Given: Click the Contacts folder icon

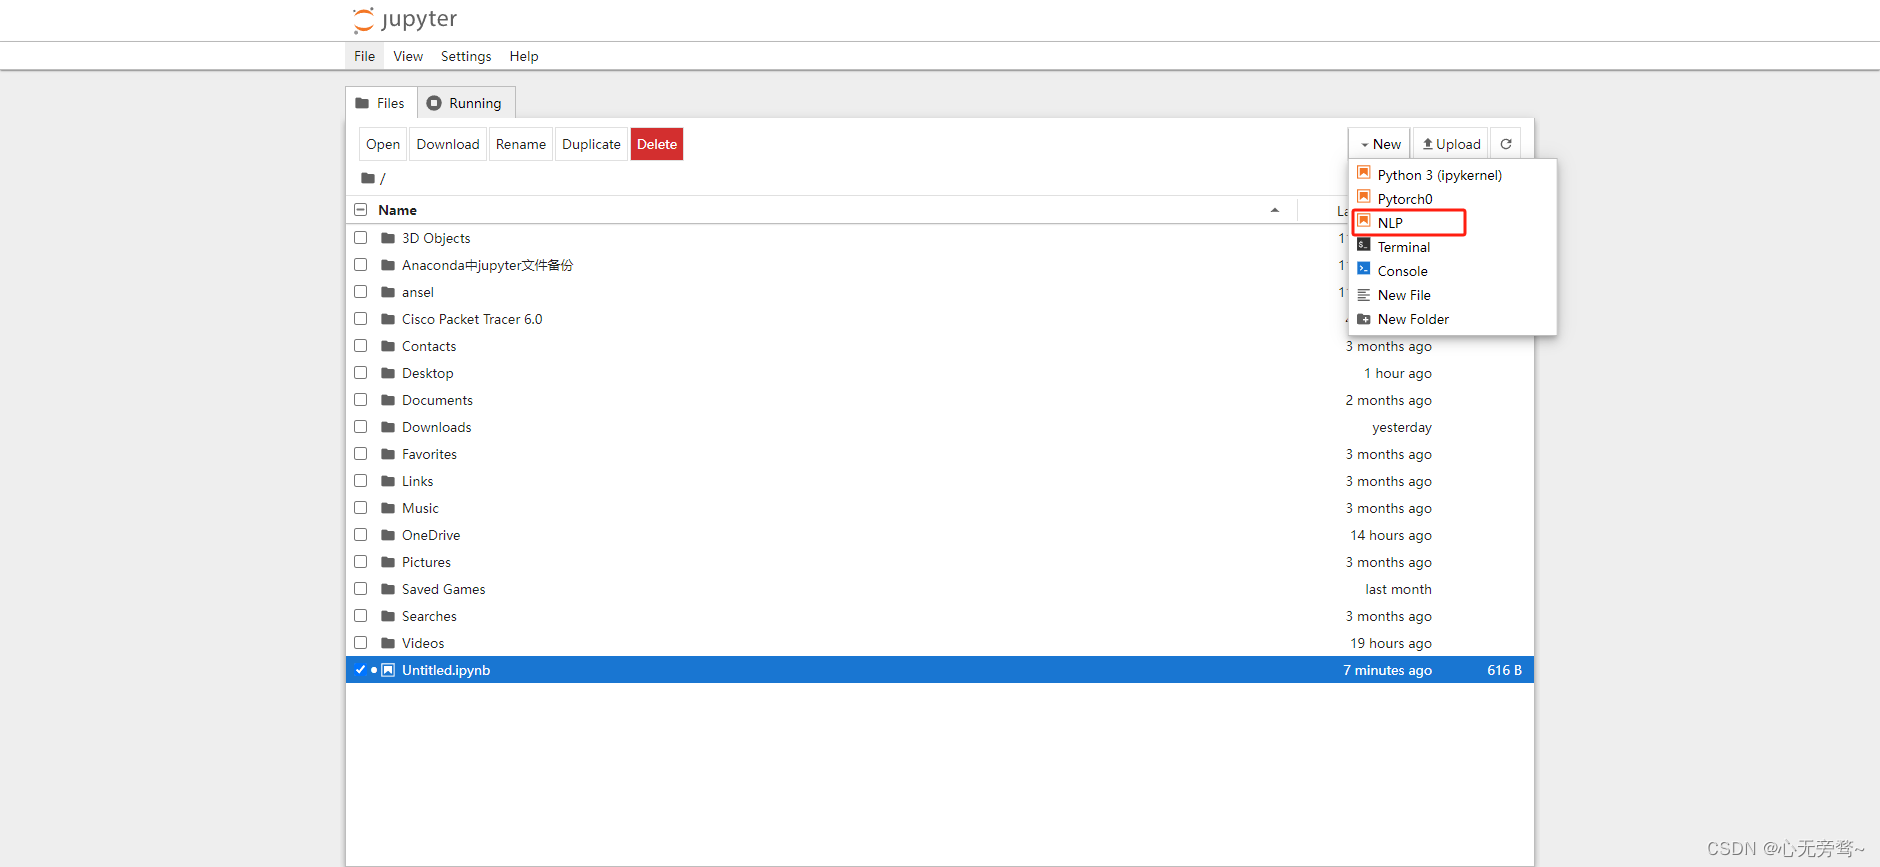Looking at the screenshot, I should [388, 346].
